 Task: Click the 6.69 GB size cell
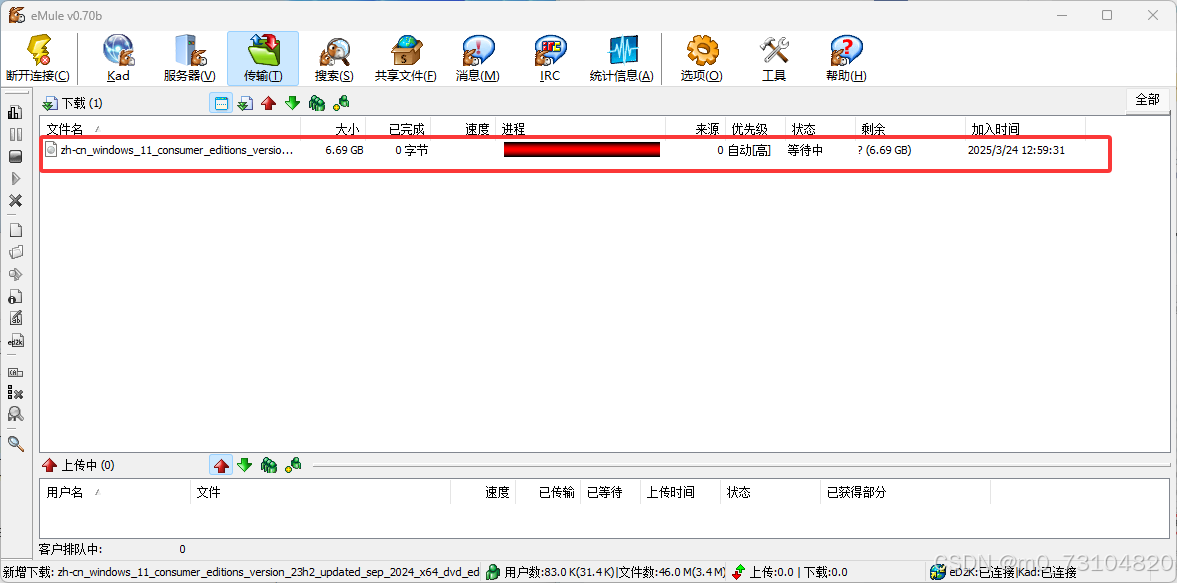pyautogui.click(x=345, y=150)
